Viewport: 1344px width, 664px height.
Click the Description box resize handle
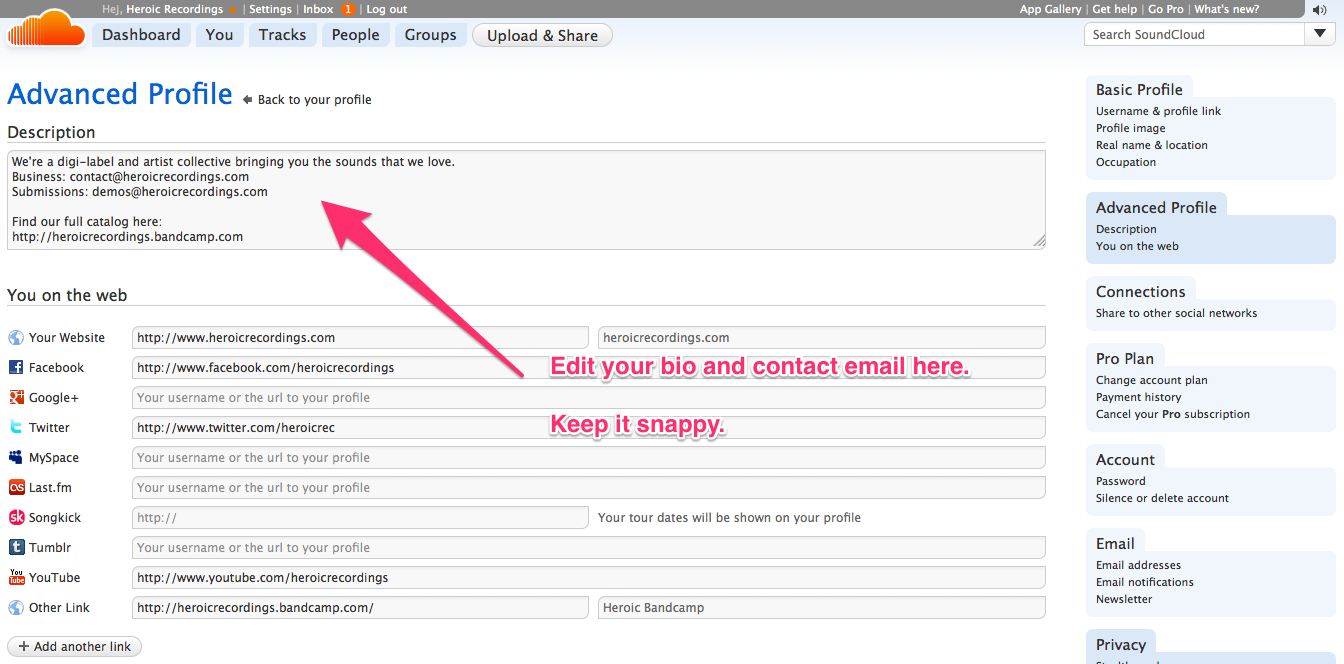(1039, 241)
